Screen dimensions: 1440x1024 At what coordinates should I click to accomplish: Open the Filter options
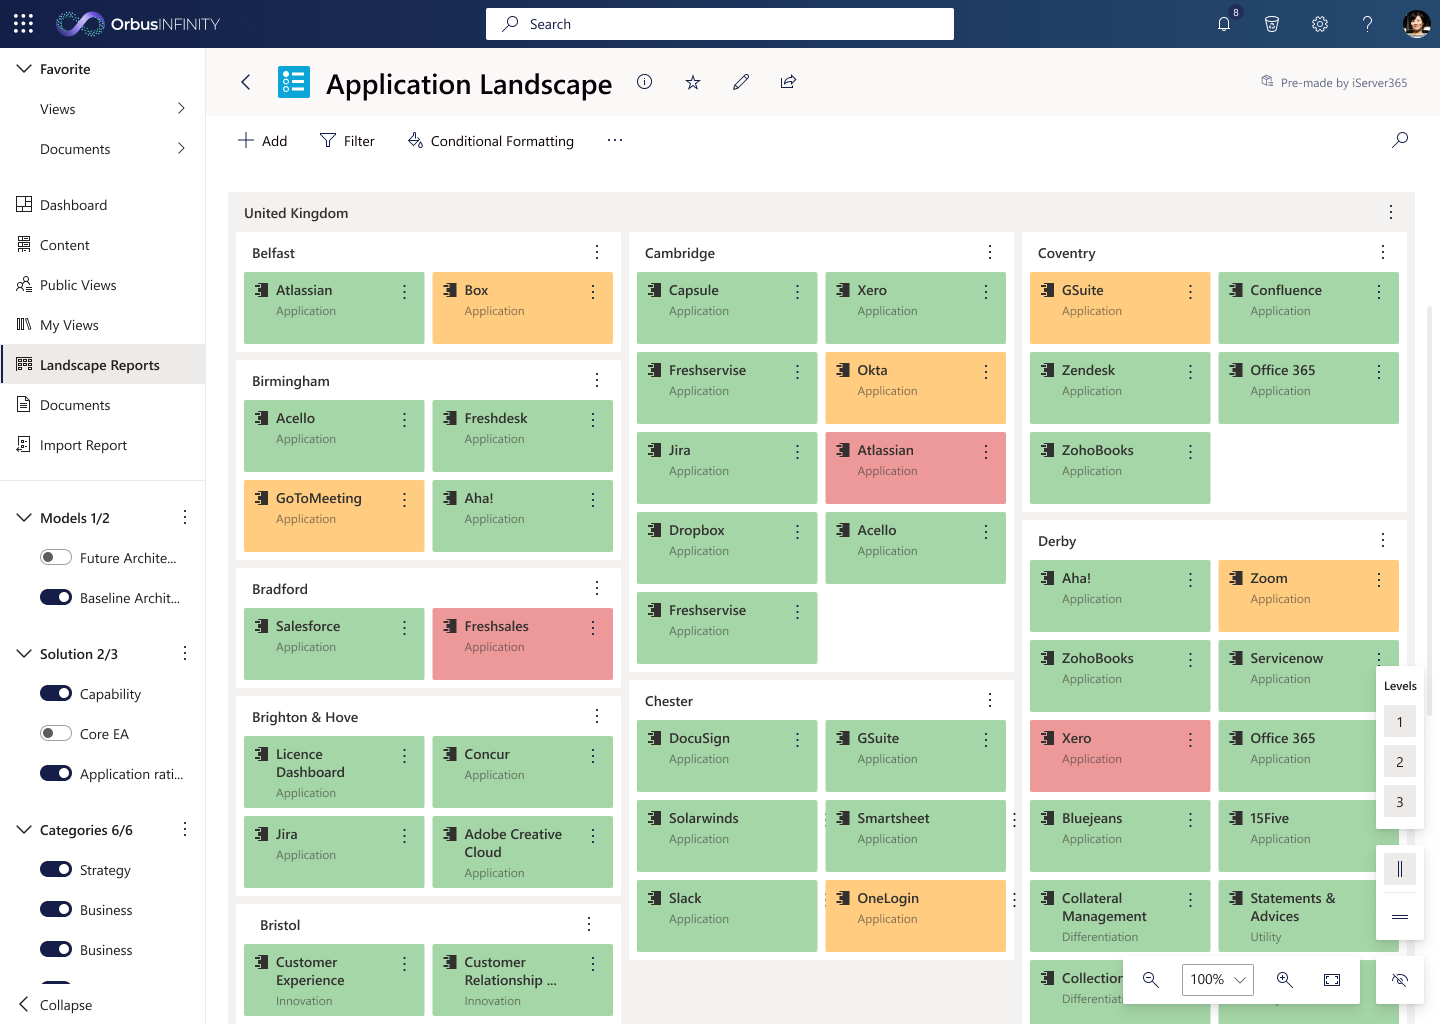(x=347, y=141)
